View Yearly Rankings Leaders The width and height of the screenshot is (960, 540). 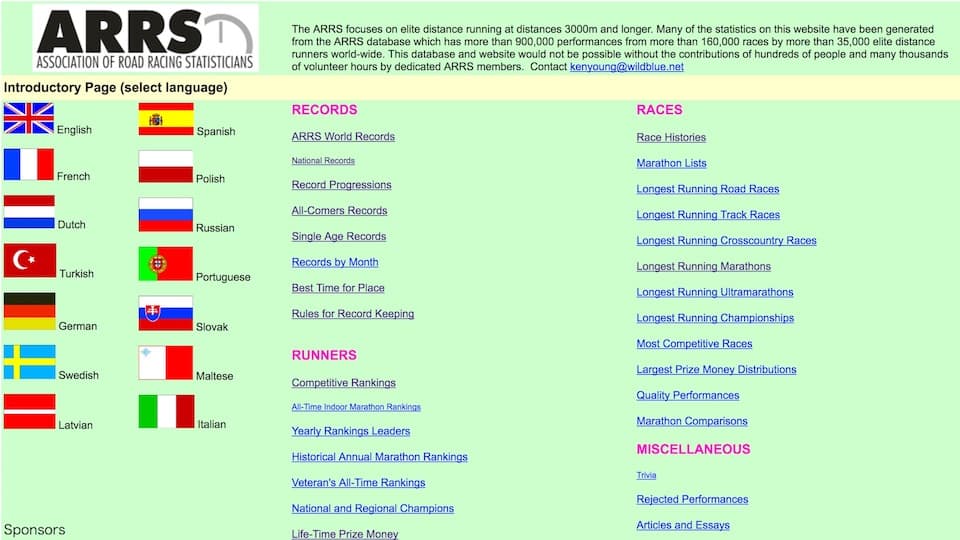click(x=351, y=431)
